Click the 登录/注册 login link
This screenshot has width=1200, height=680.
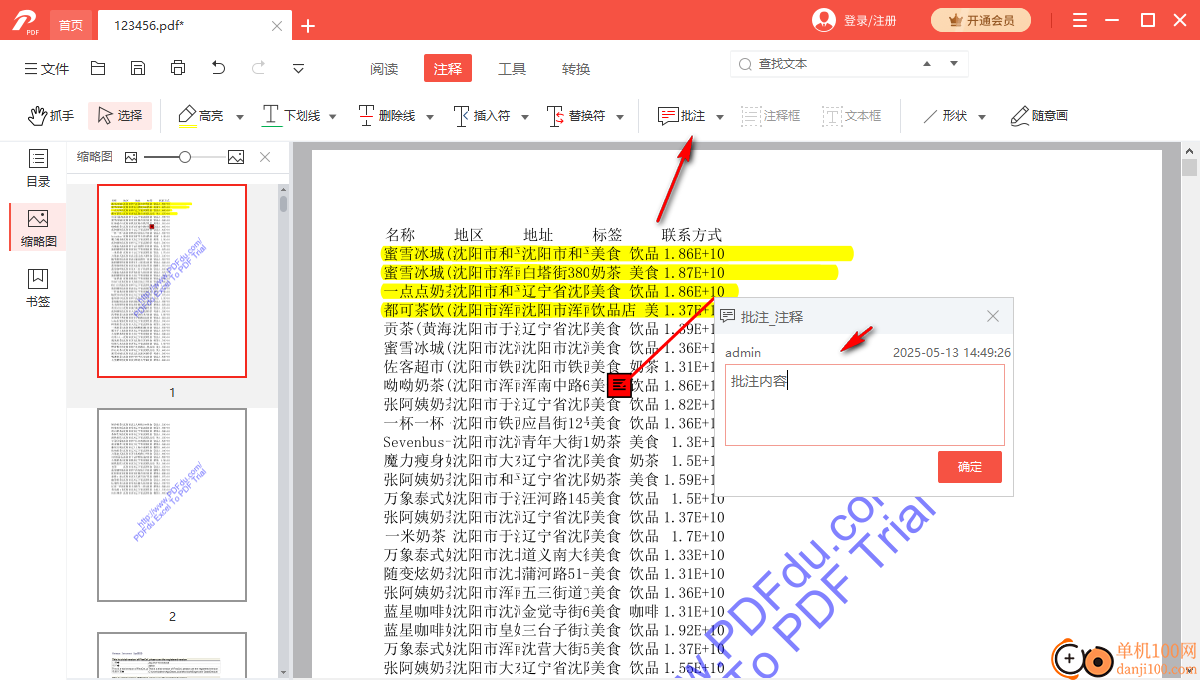870,20
